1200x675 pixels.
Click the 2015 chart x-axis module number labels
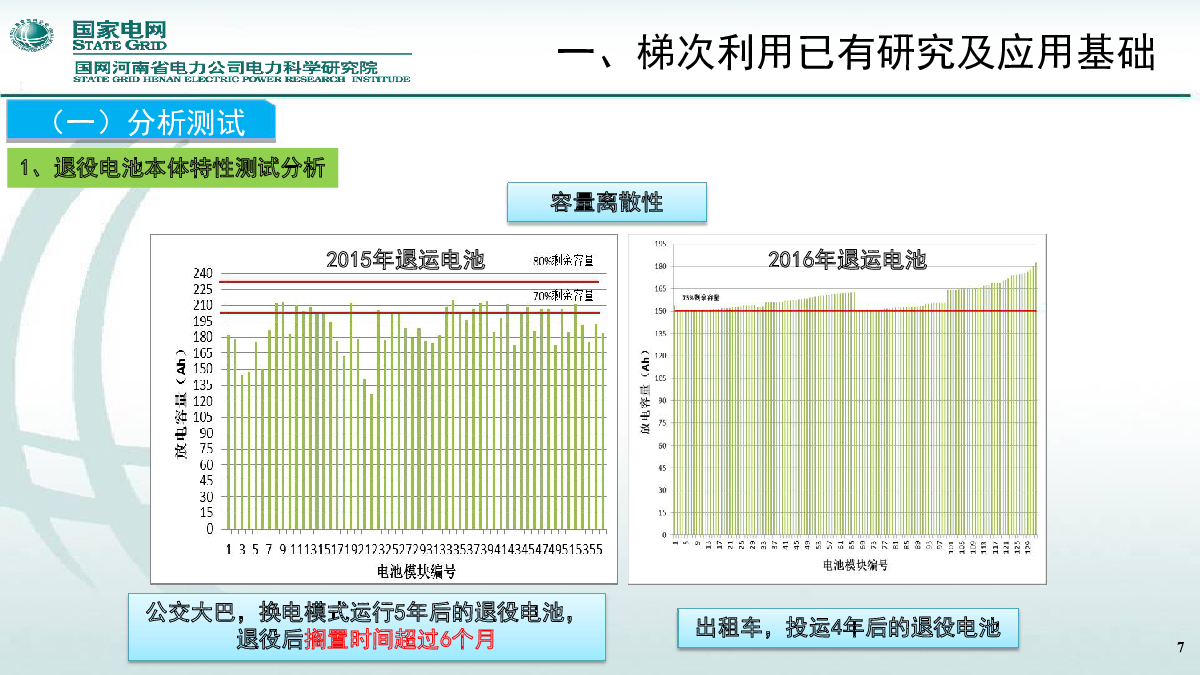click(x=414, y=549)
